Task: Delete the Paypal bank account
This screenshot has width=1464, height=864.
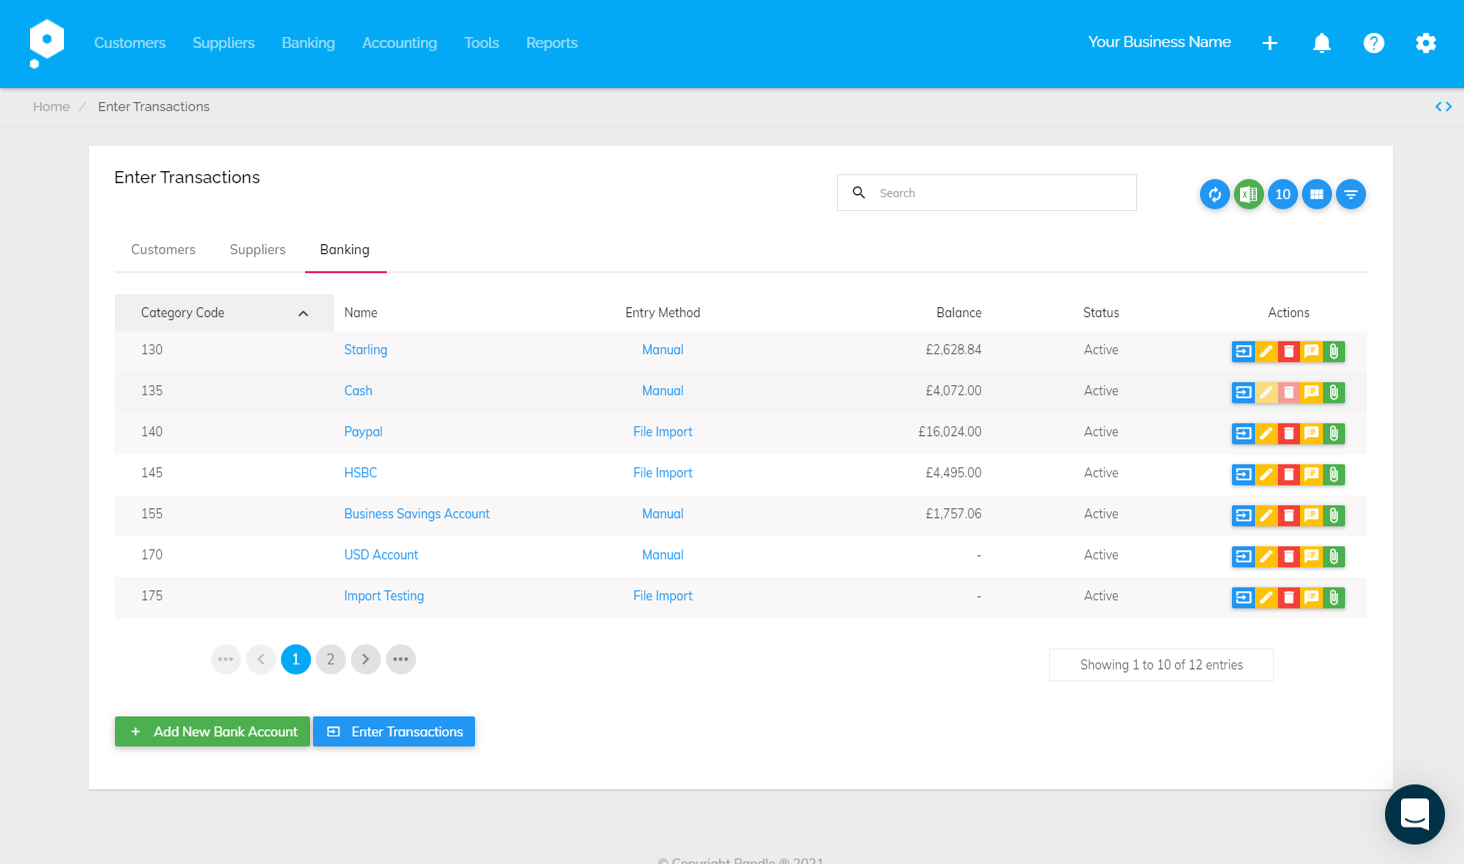Action: (1288, 433)
